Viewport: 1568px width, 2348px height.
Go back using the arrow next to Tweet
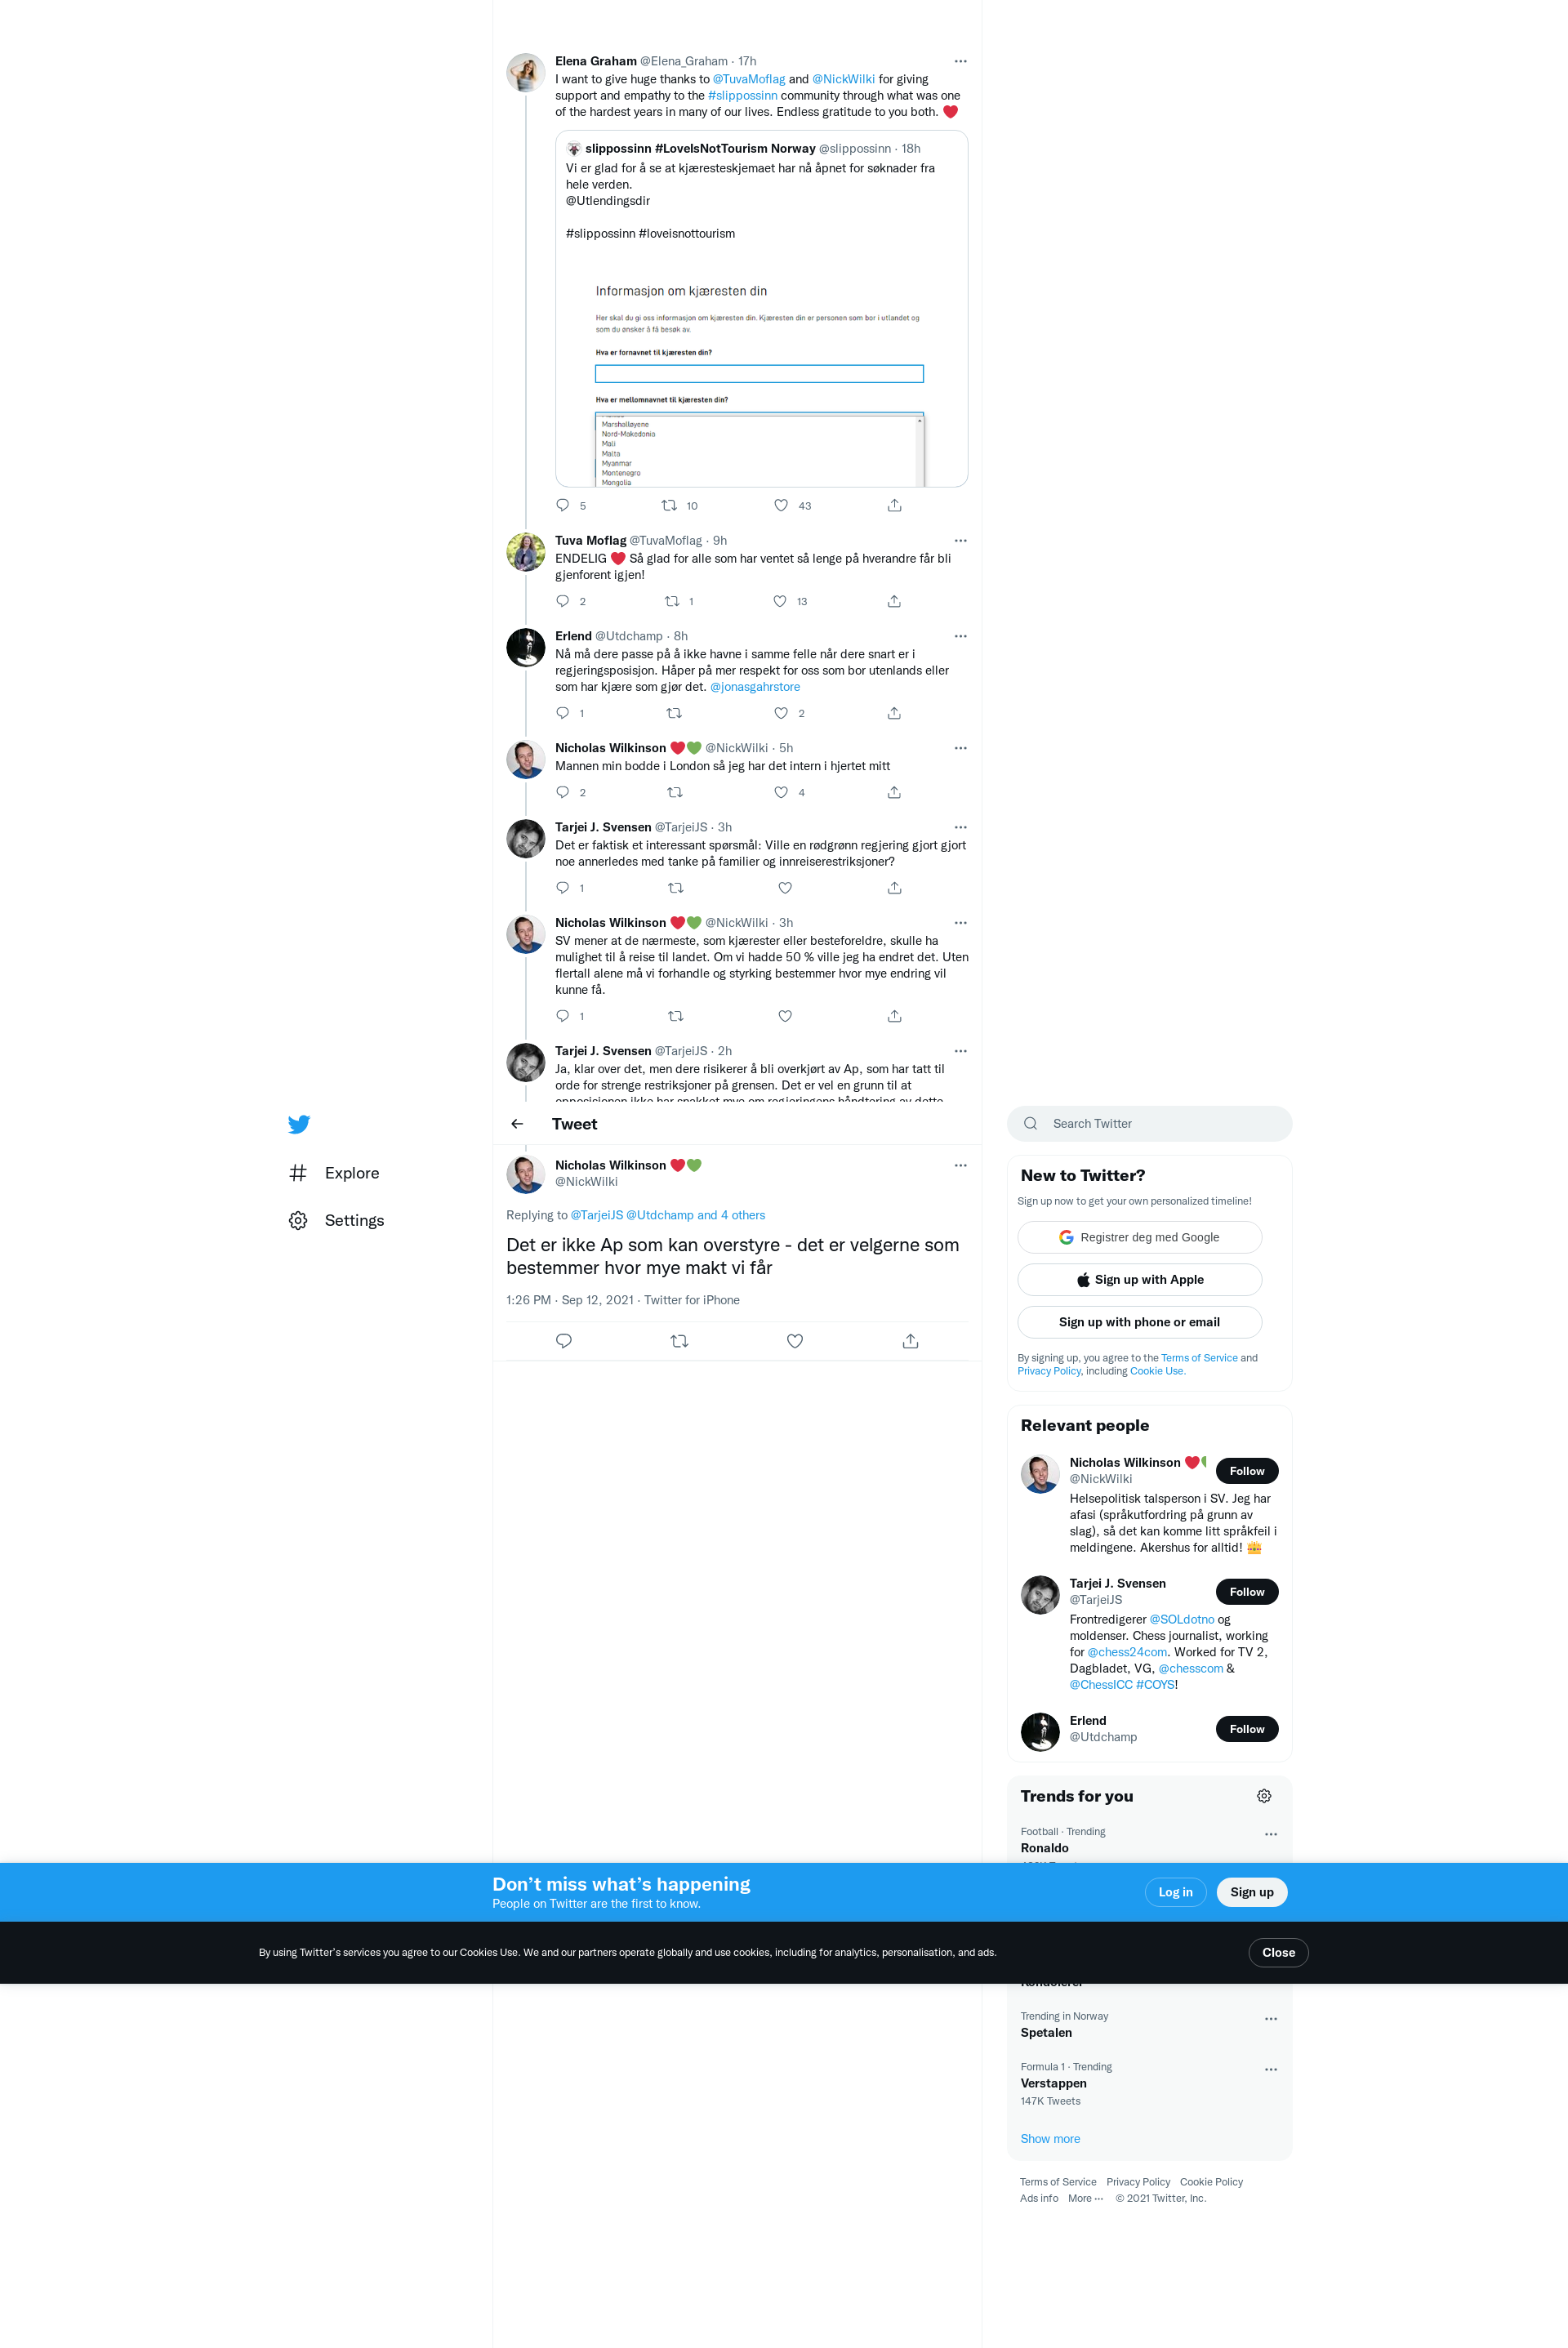(517, 1124)
